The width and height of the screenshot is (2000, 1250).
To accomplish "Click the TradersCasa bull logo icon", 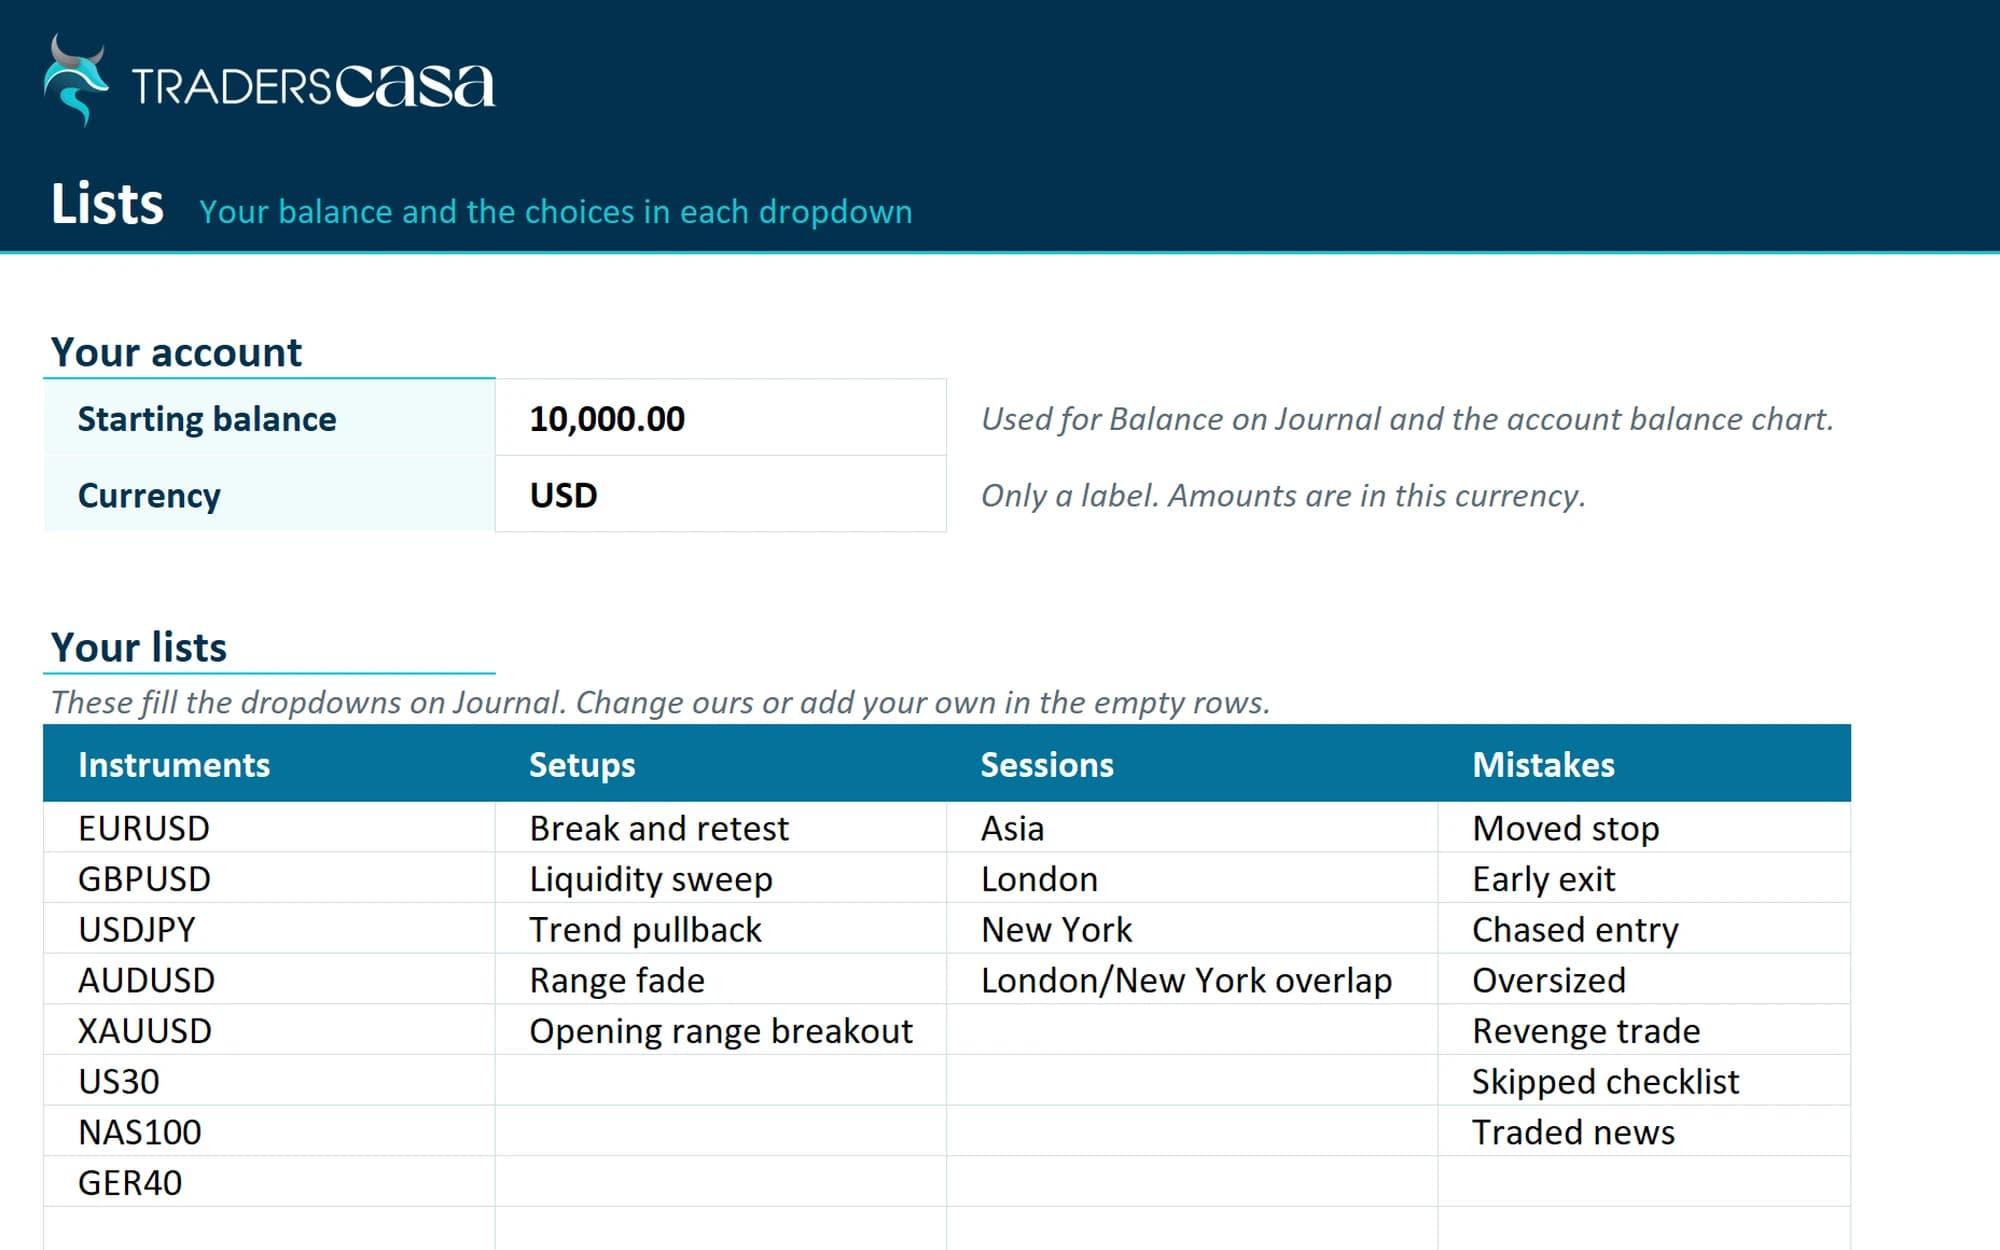I will [76, 80].
